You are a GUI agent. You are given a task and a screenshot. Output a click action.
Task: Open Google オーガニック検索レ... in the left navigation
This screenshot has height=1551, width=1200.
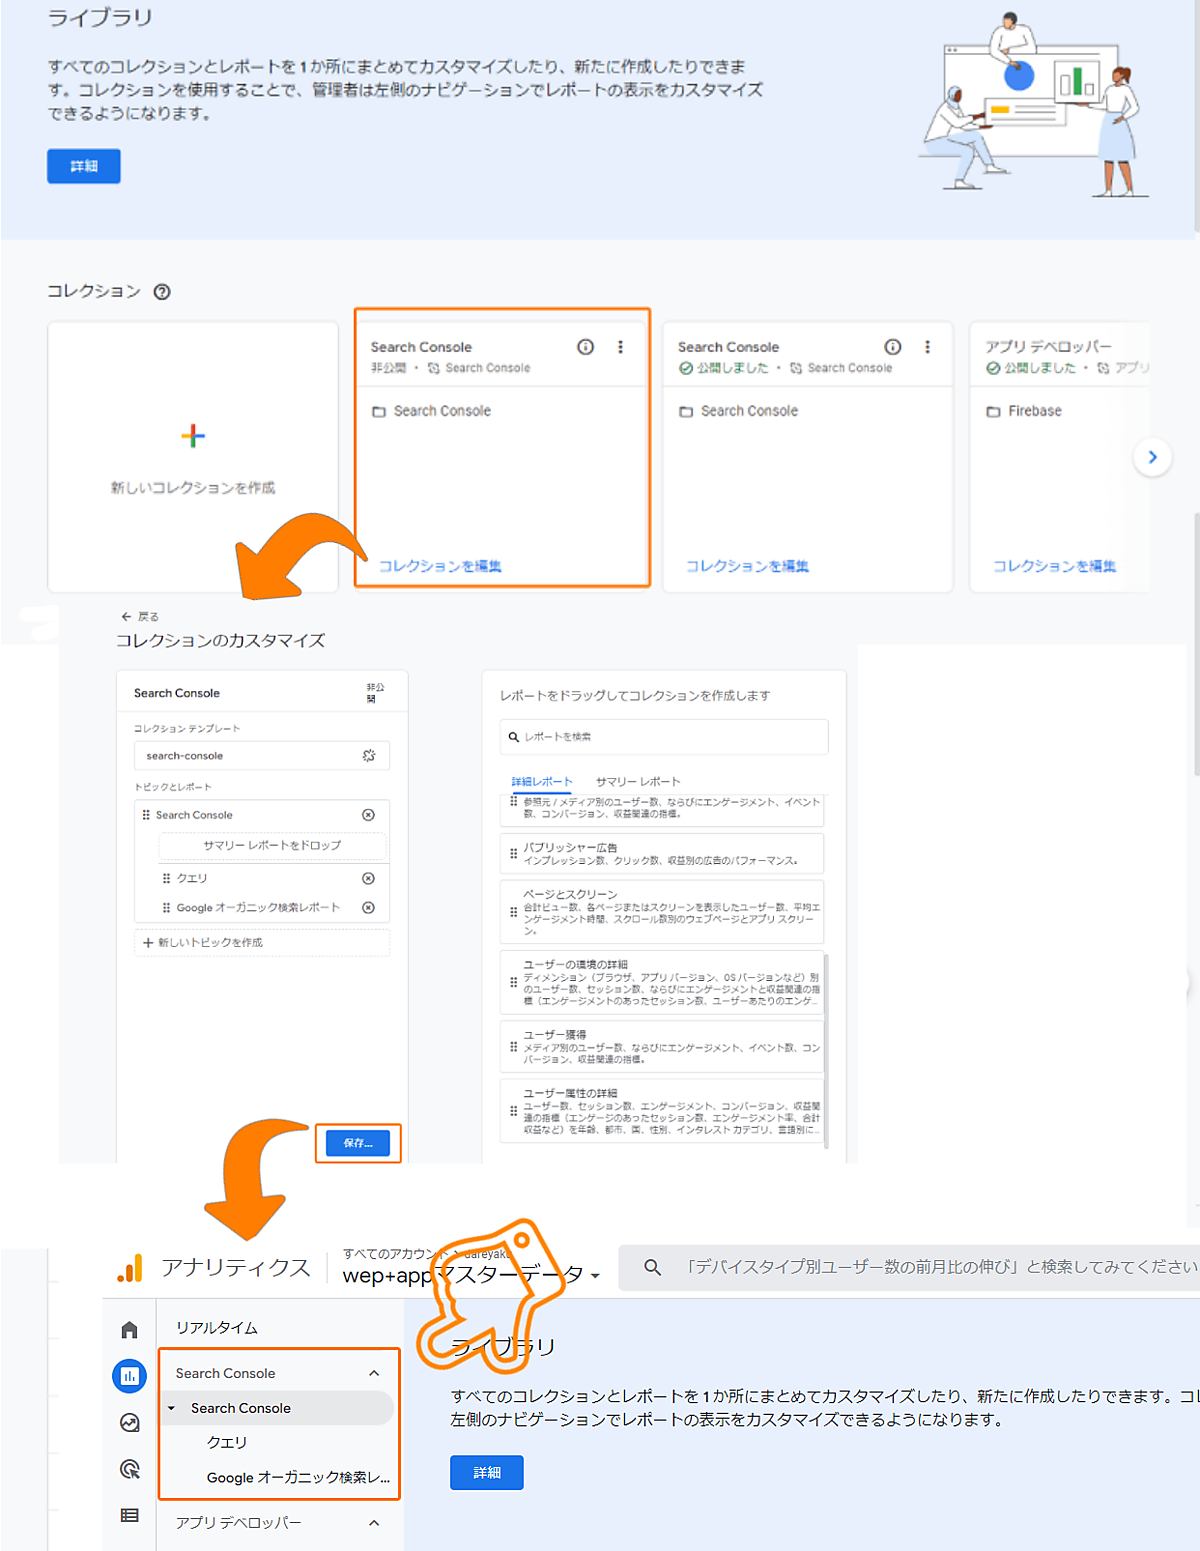(298, 1477)
